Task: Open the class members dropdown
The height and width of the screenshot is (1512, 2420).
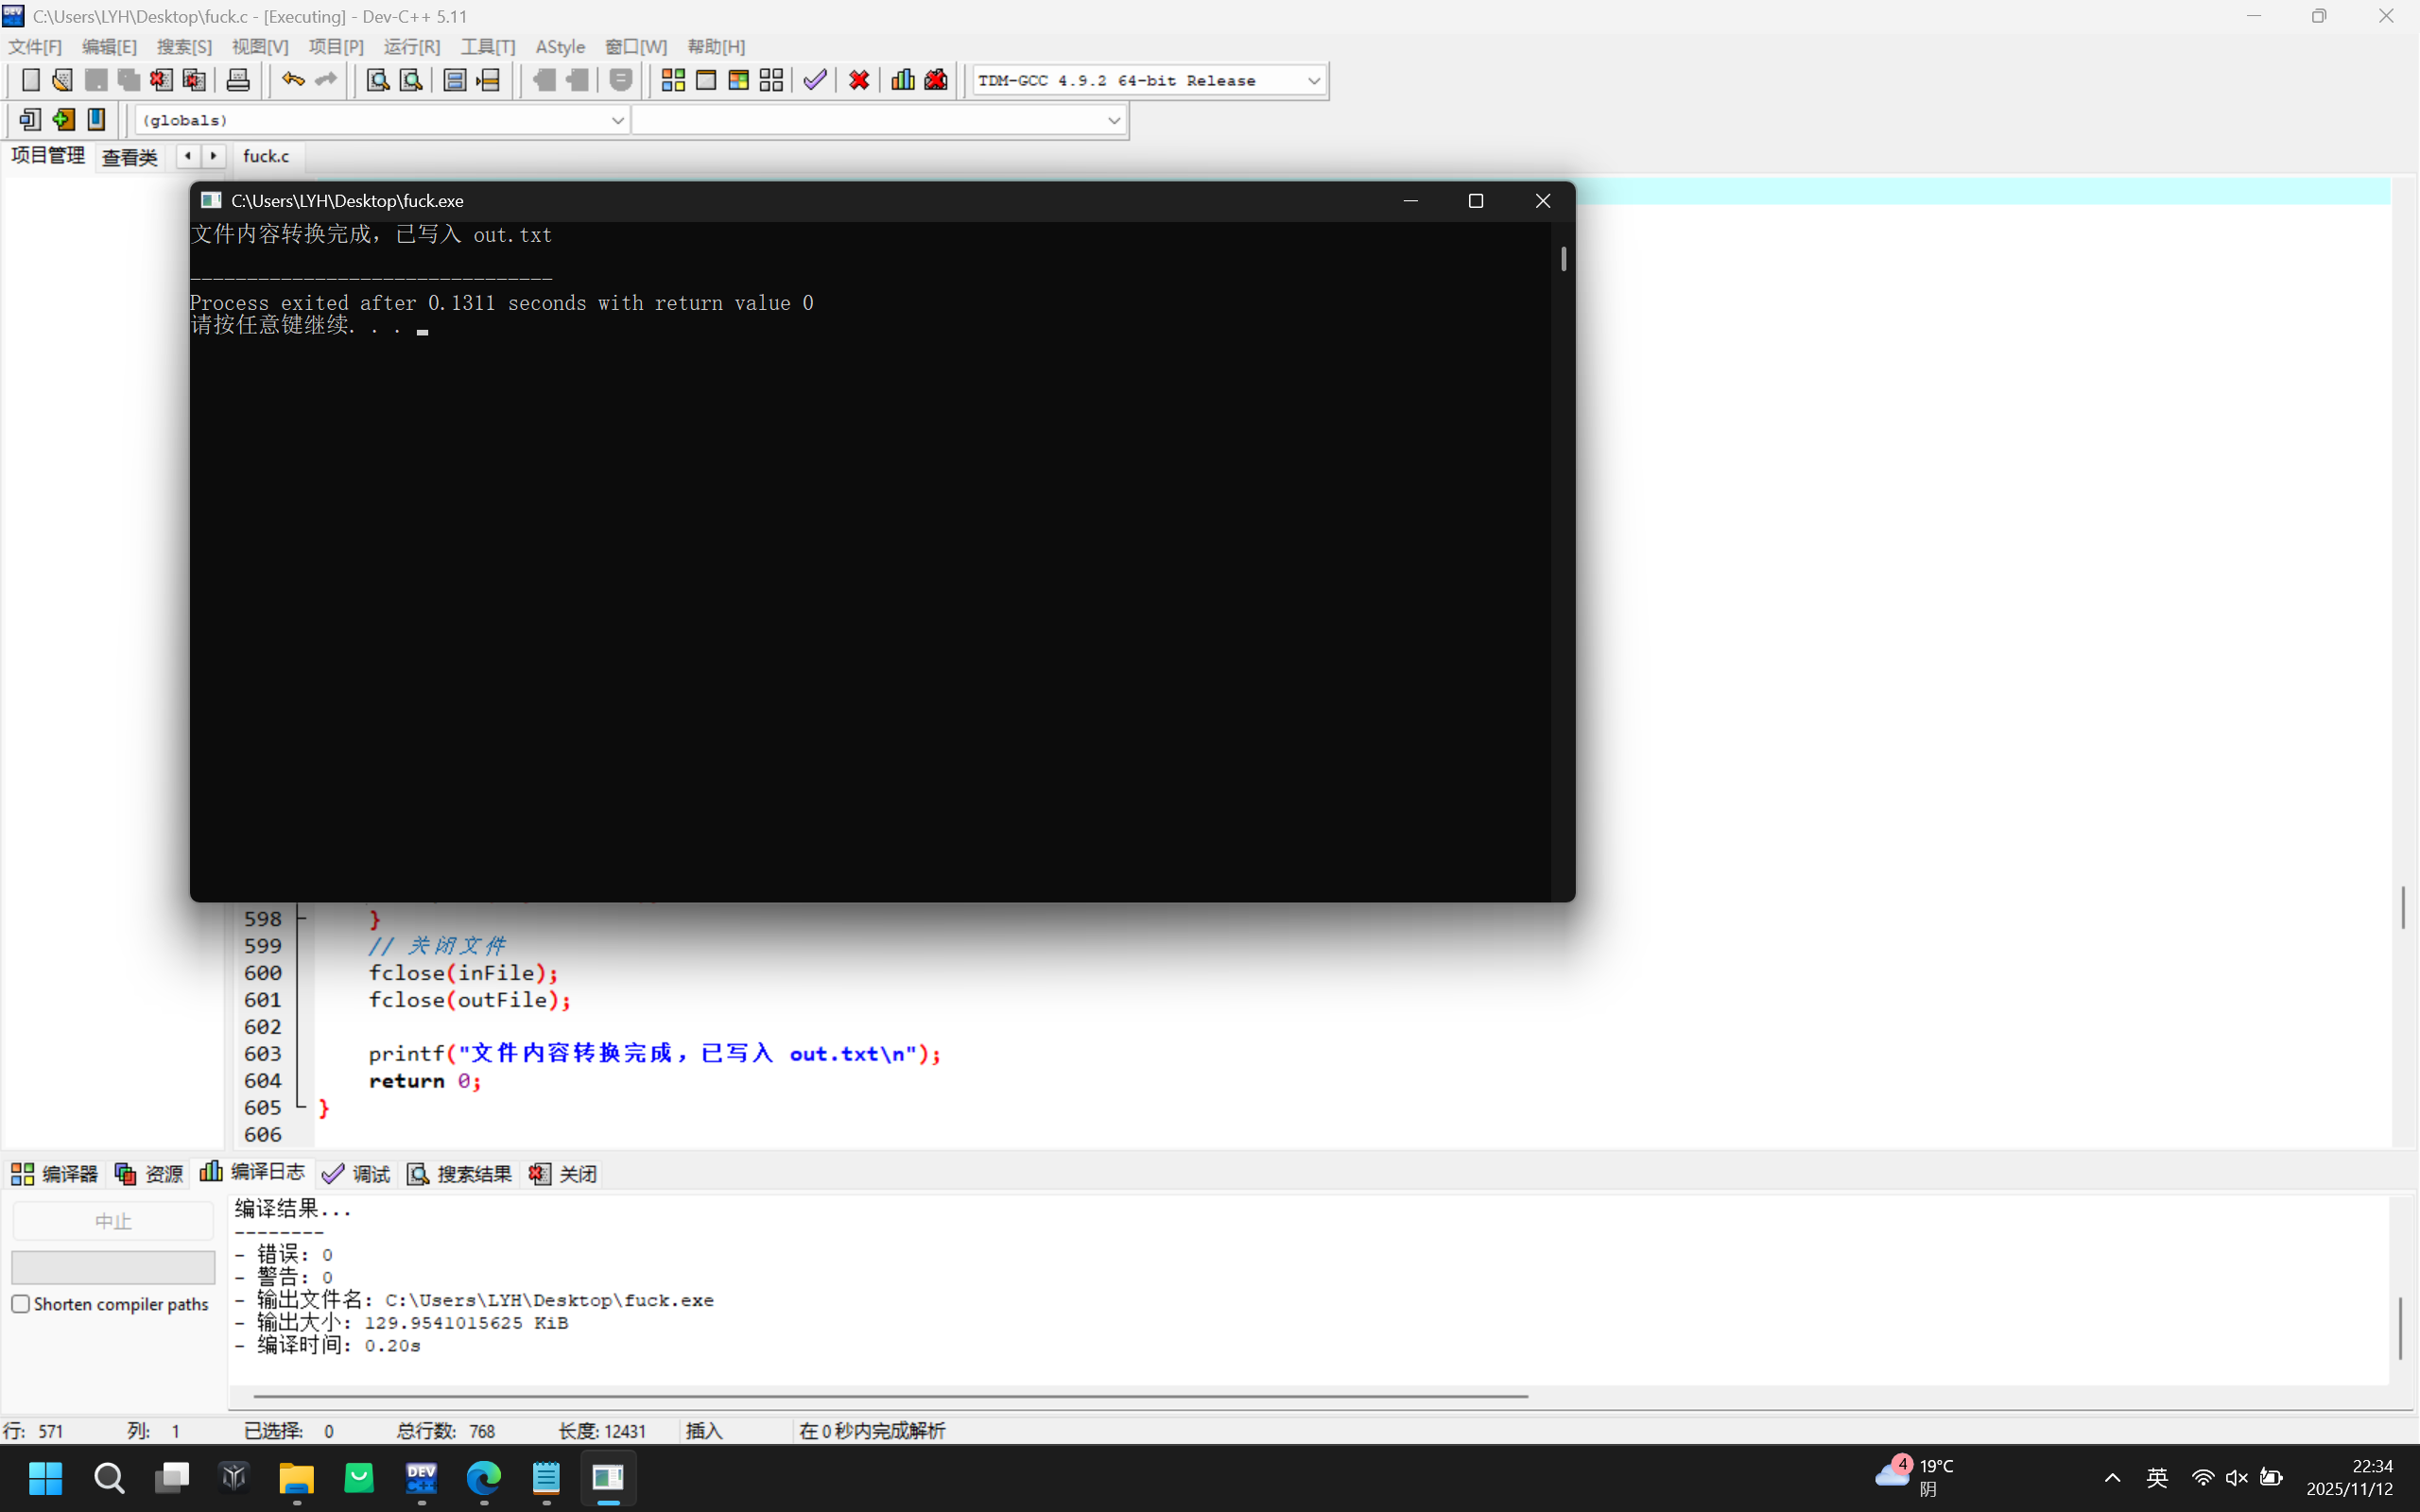Action: point(1114,119)
